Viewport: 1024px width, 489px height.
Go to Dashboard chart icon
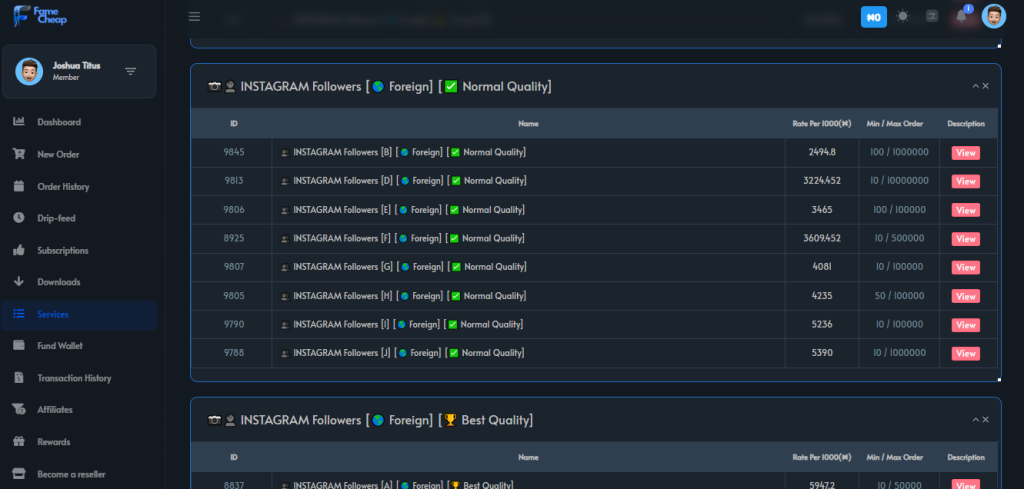(19, 121)
